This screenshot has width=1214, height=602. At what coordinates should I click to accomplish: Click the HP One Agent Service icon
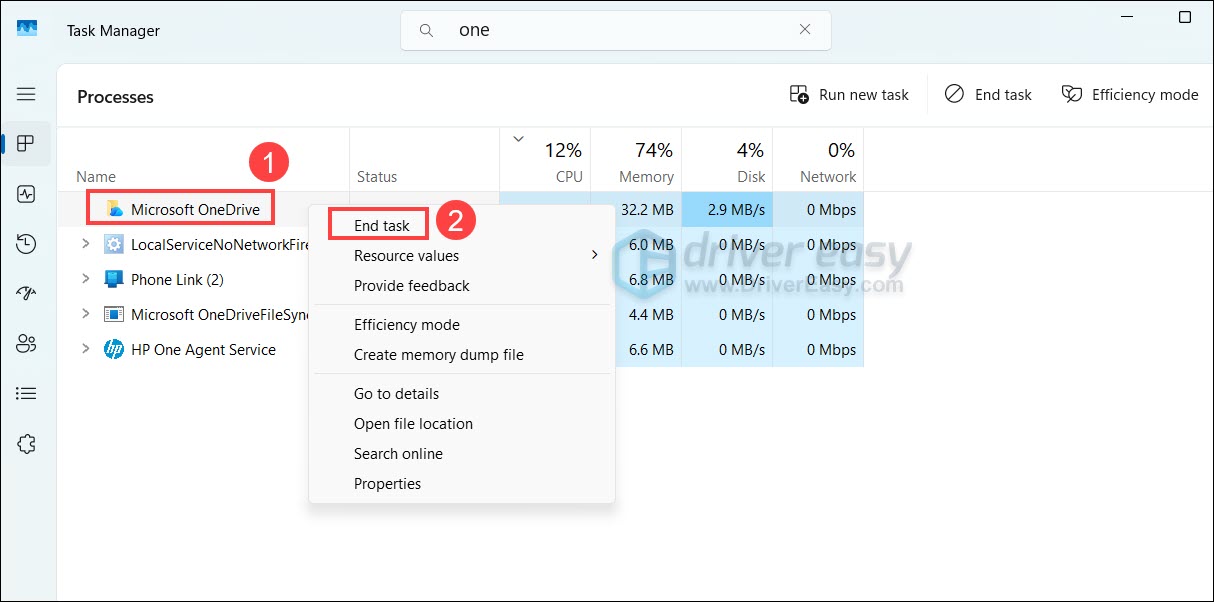point(114,350)
